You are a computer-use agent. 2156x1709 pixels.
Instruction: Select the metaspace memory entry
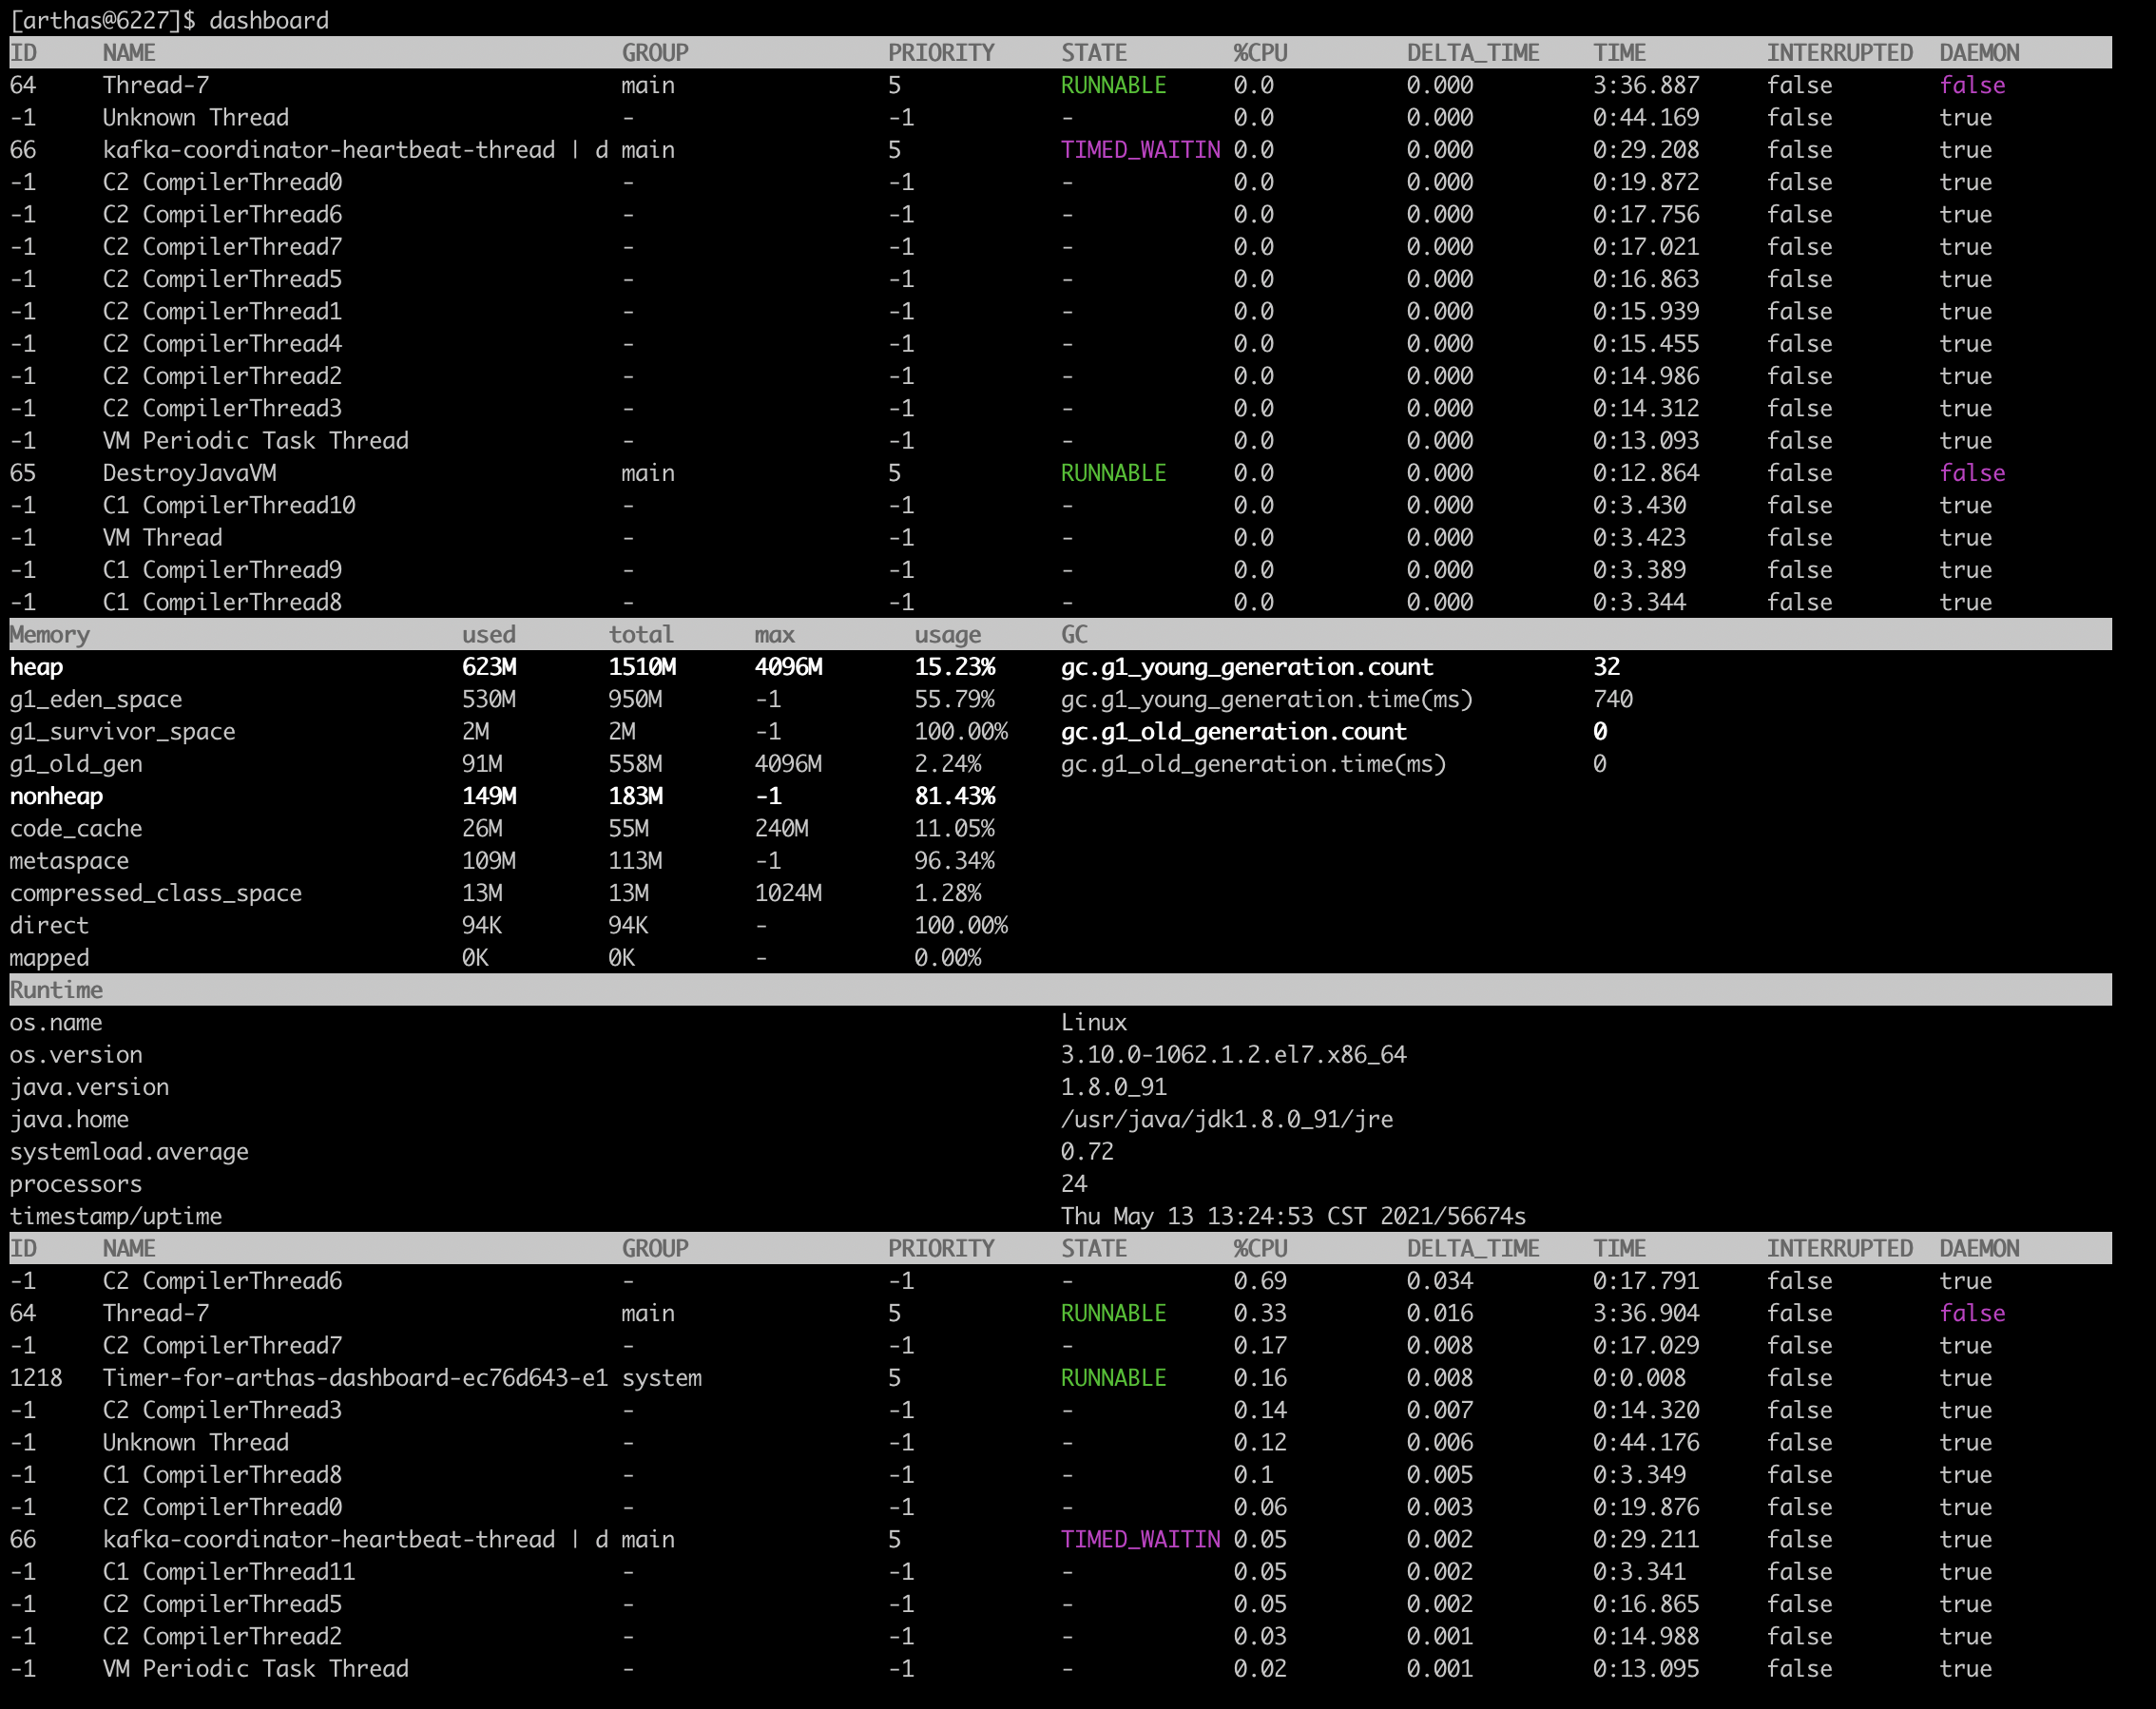[x=69, y=860]
